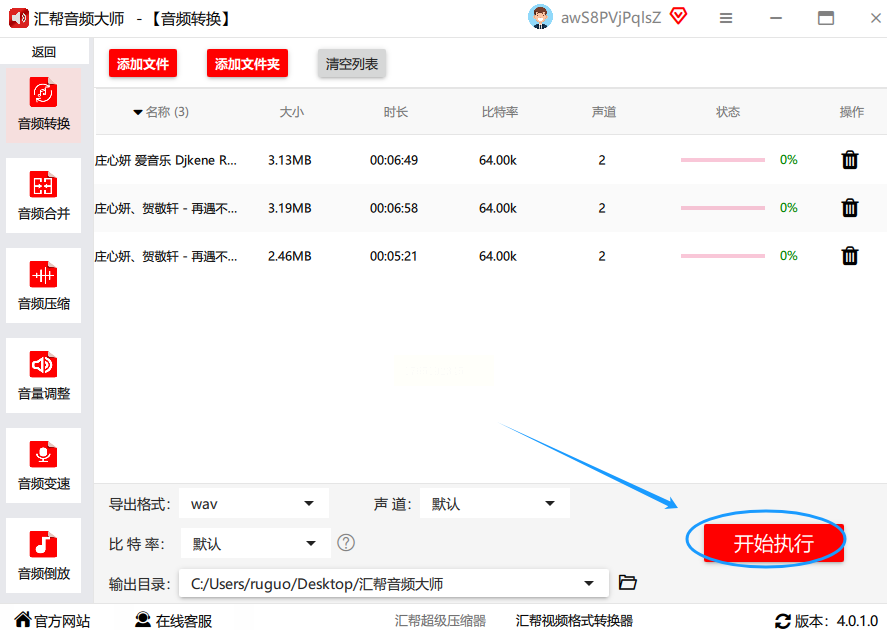Open the 声道 默认 dropdown

(494, 503)
